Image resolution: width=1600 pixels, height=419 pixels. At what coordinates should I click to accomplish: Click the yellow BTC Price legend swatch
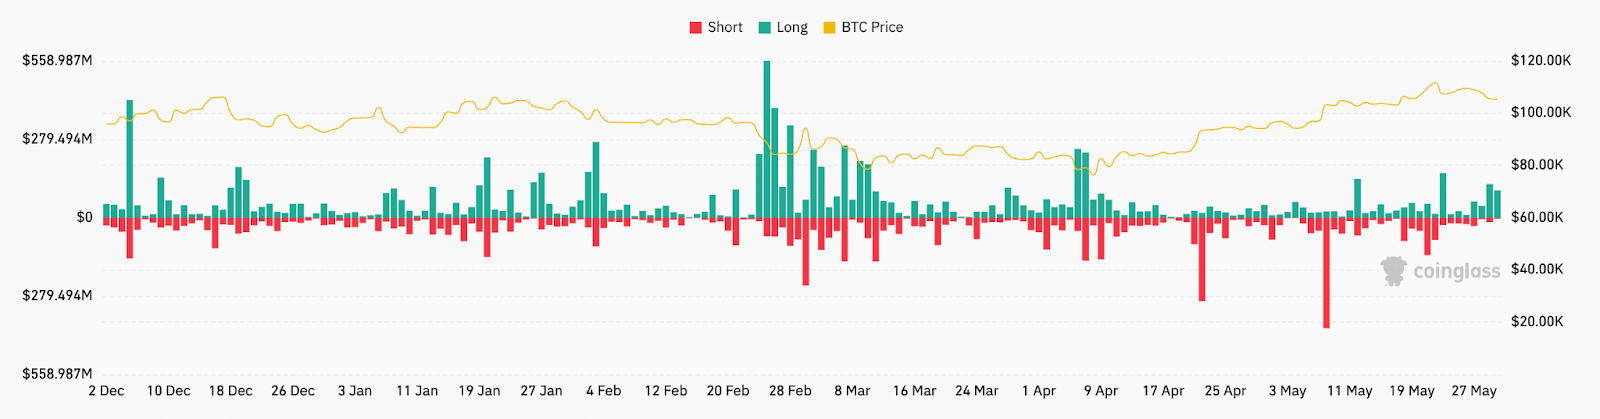pyautogui.click(x=829, y=28)
